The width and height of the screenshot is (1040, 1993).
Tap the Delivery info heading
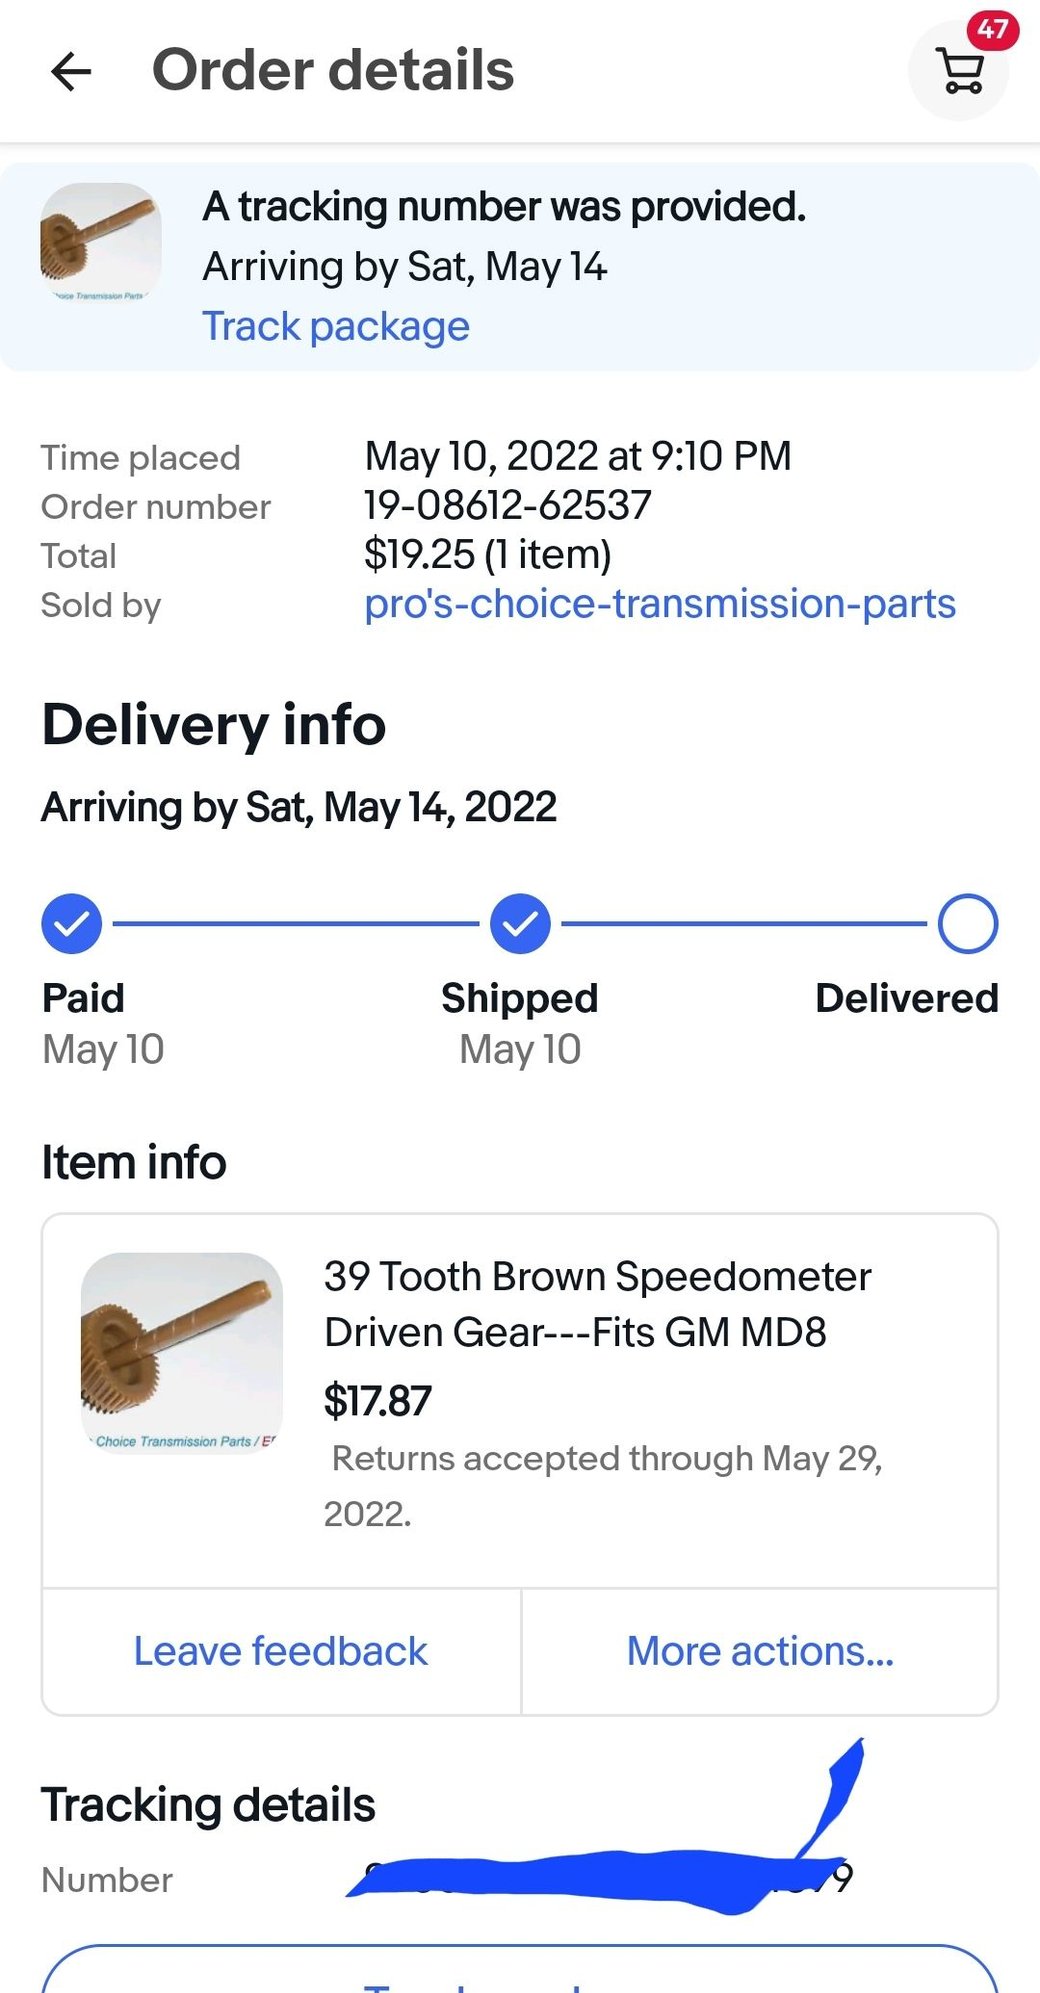pyautogui.click(x=214, y=725)
